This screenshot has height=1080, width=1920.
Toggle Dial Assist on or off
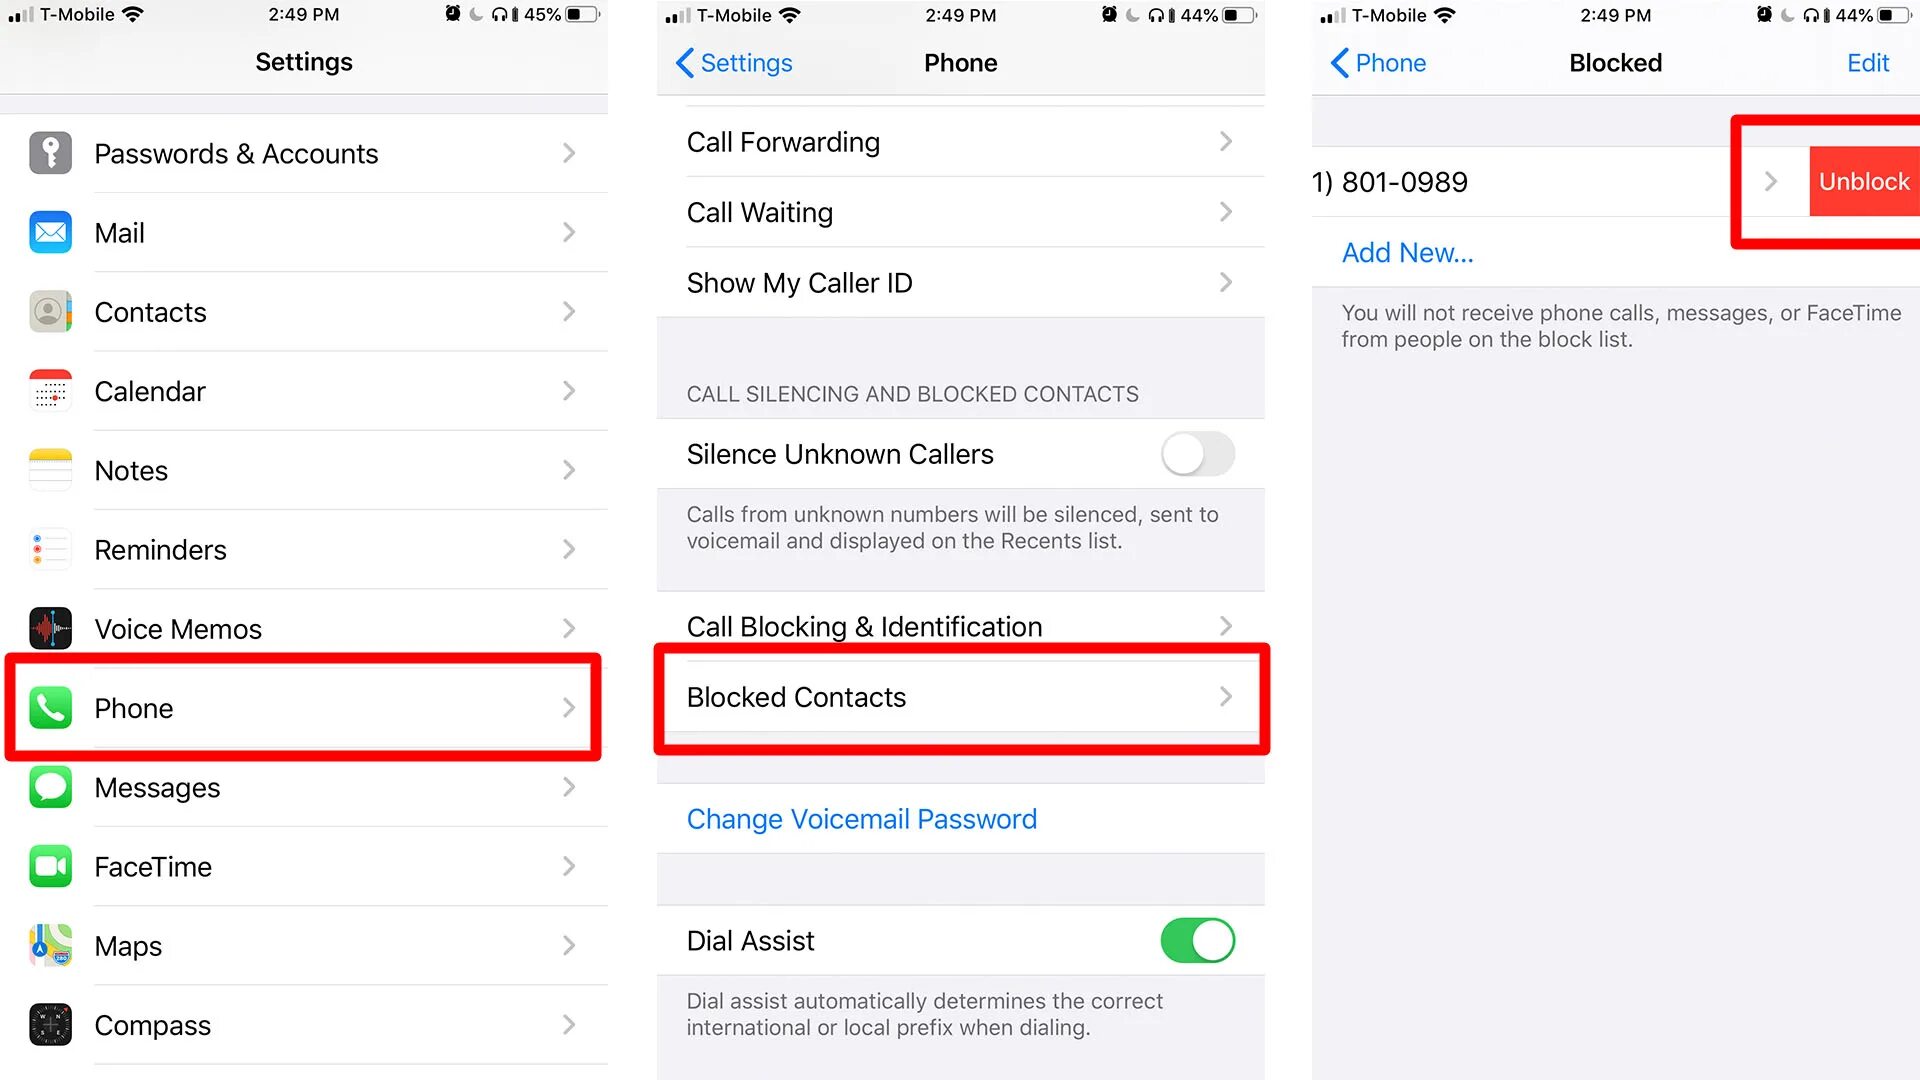[x=1195, y=940]
